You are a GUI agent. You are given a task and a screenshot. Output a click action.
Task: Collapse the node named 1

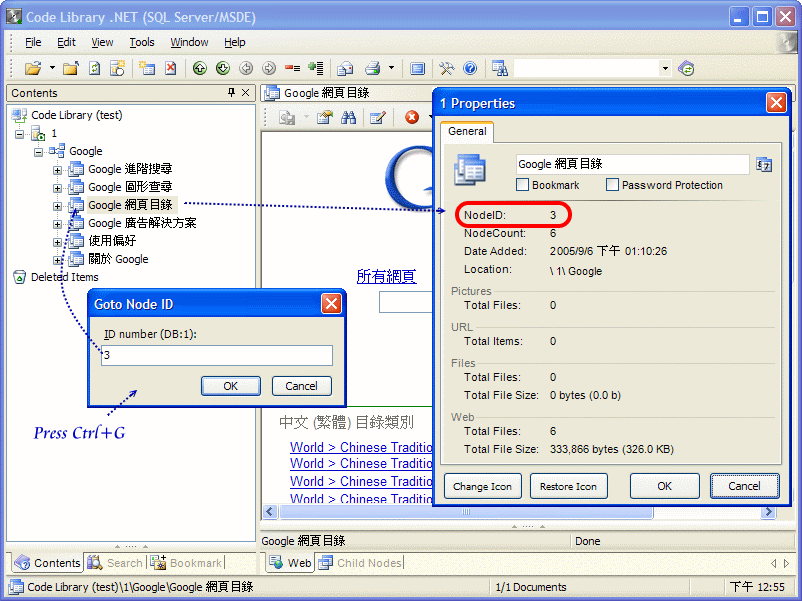pyautogui.click(x=19, y=134)
